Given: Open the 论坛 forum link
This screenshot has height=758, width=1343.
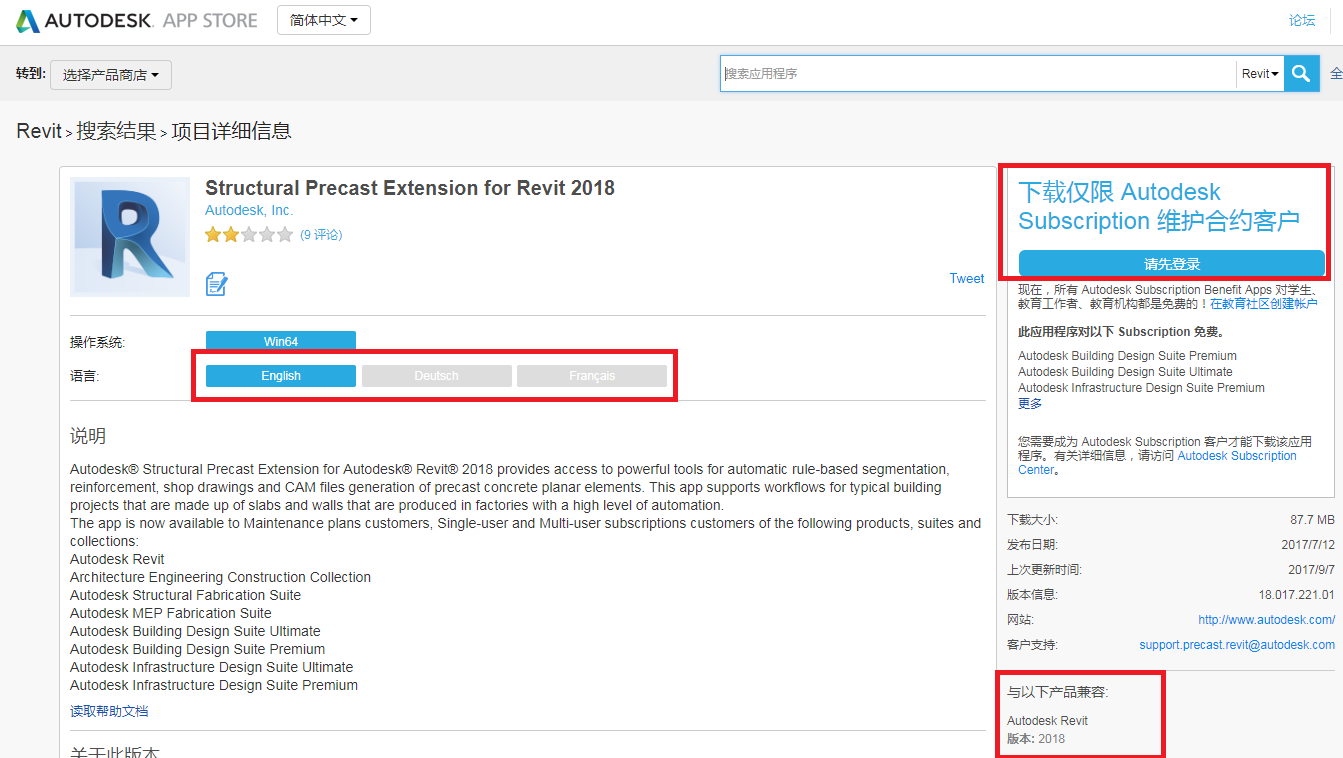Looking at the screenshot, I should click(x=1302, y=19).
